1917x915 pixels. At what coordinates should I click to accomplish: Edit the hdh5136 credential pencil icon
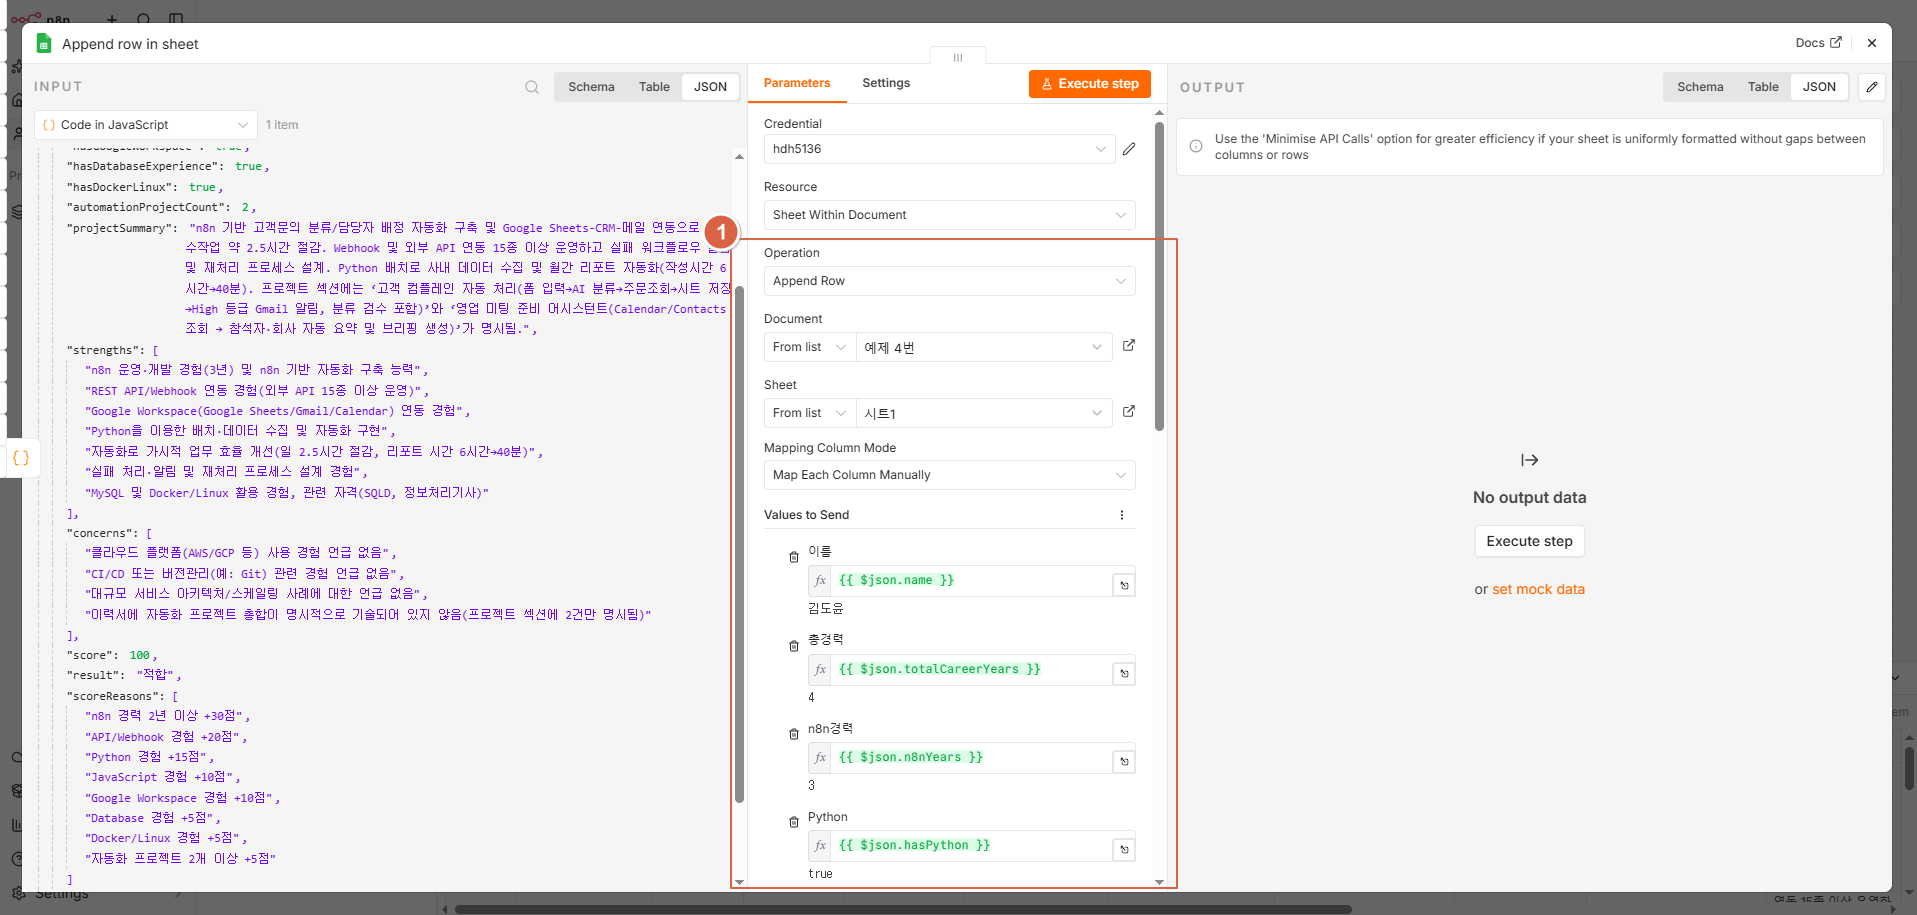(1129, 149)
